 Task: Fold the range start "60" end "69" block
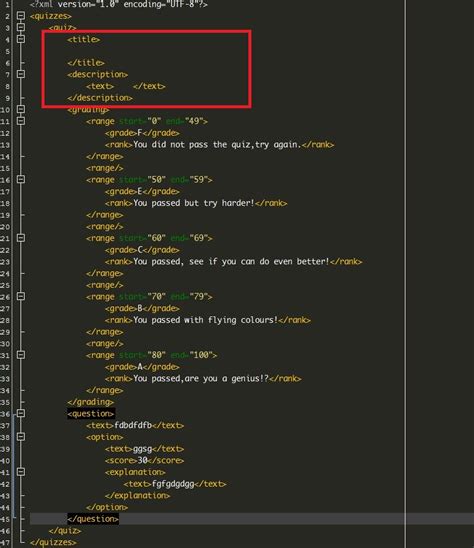tap(21, 238)
